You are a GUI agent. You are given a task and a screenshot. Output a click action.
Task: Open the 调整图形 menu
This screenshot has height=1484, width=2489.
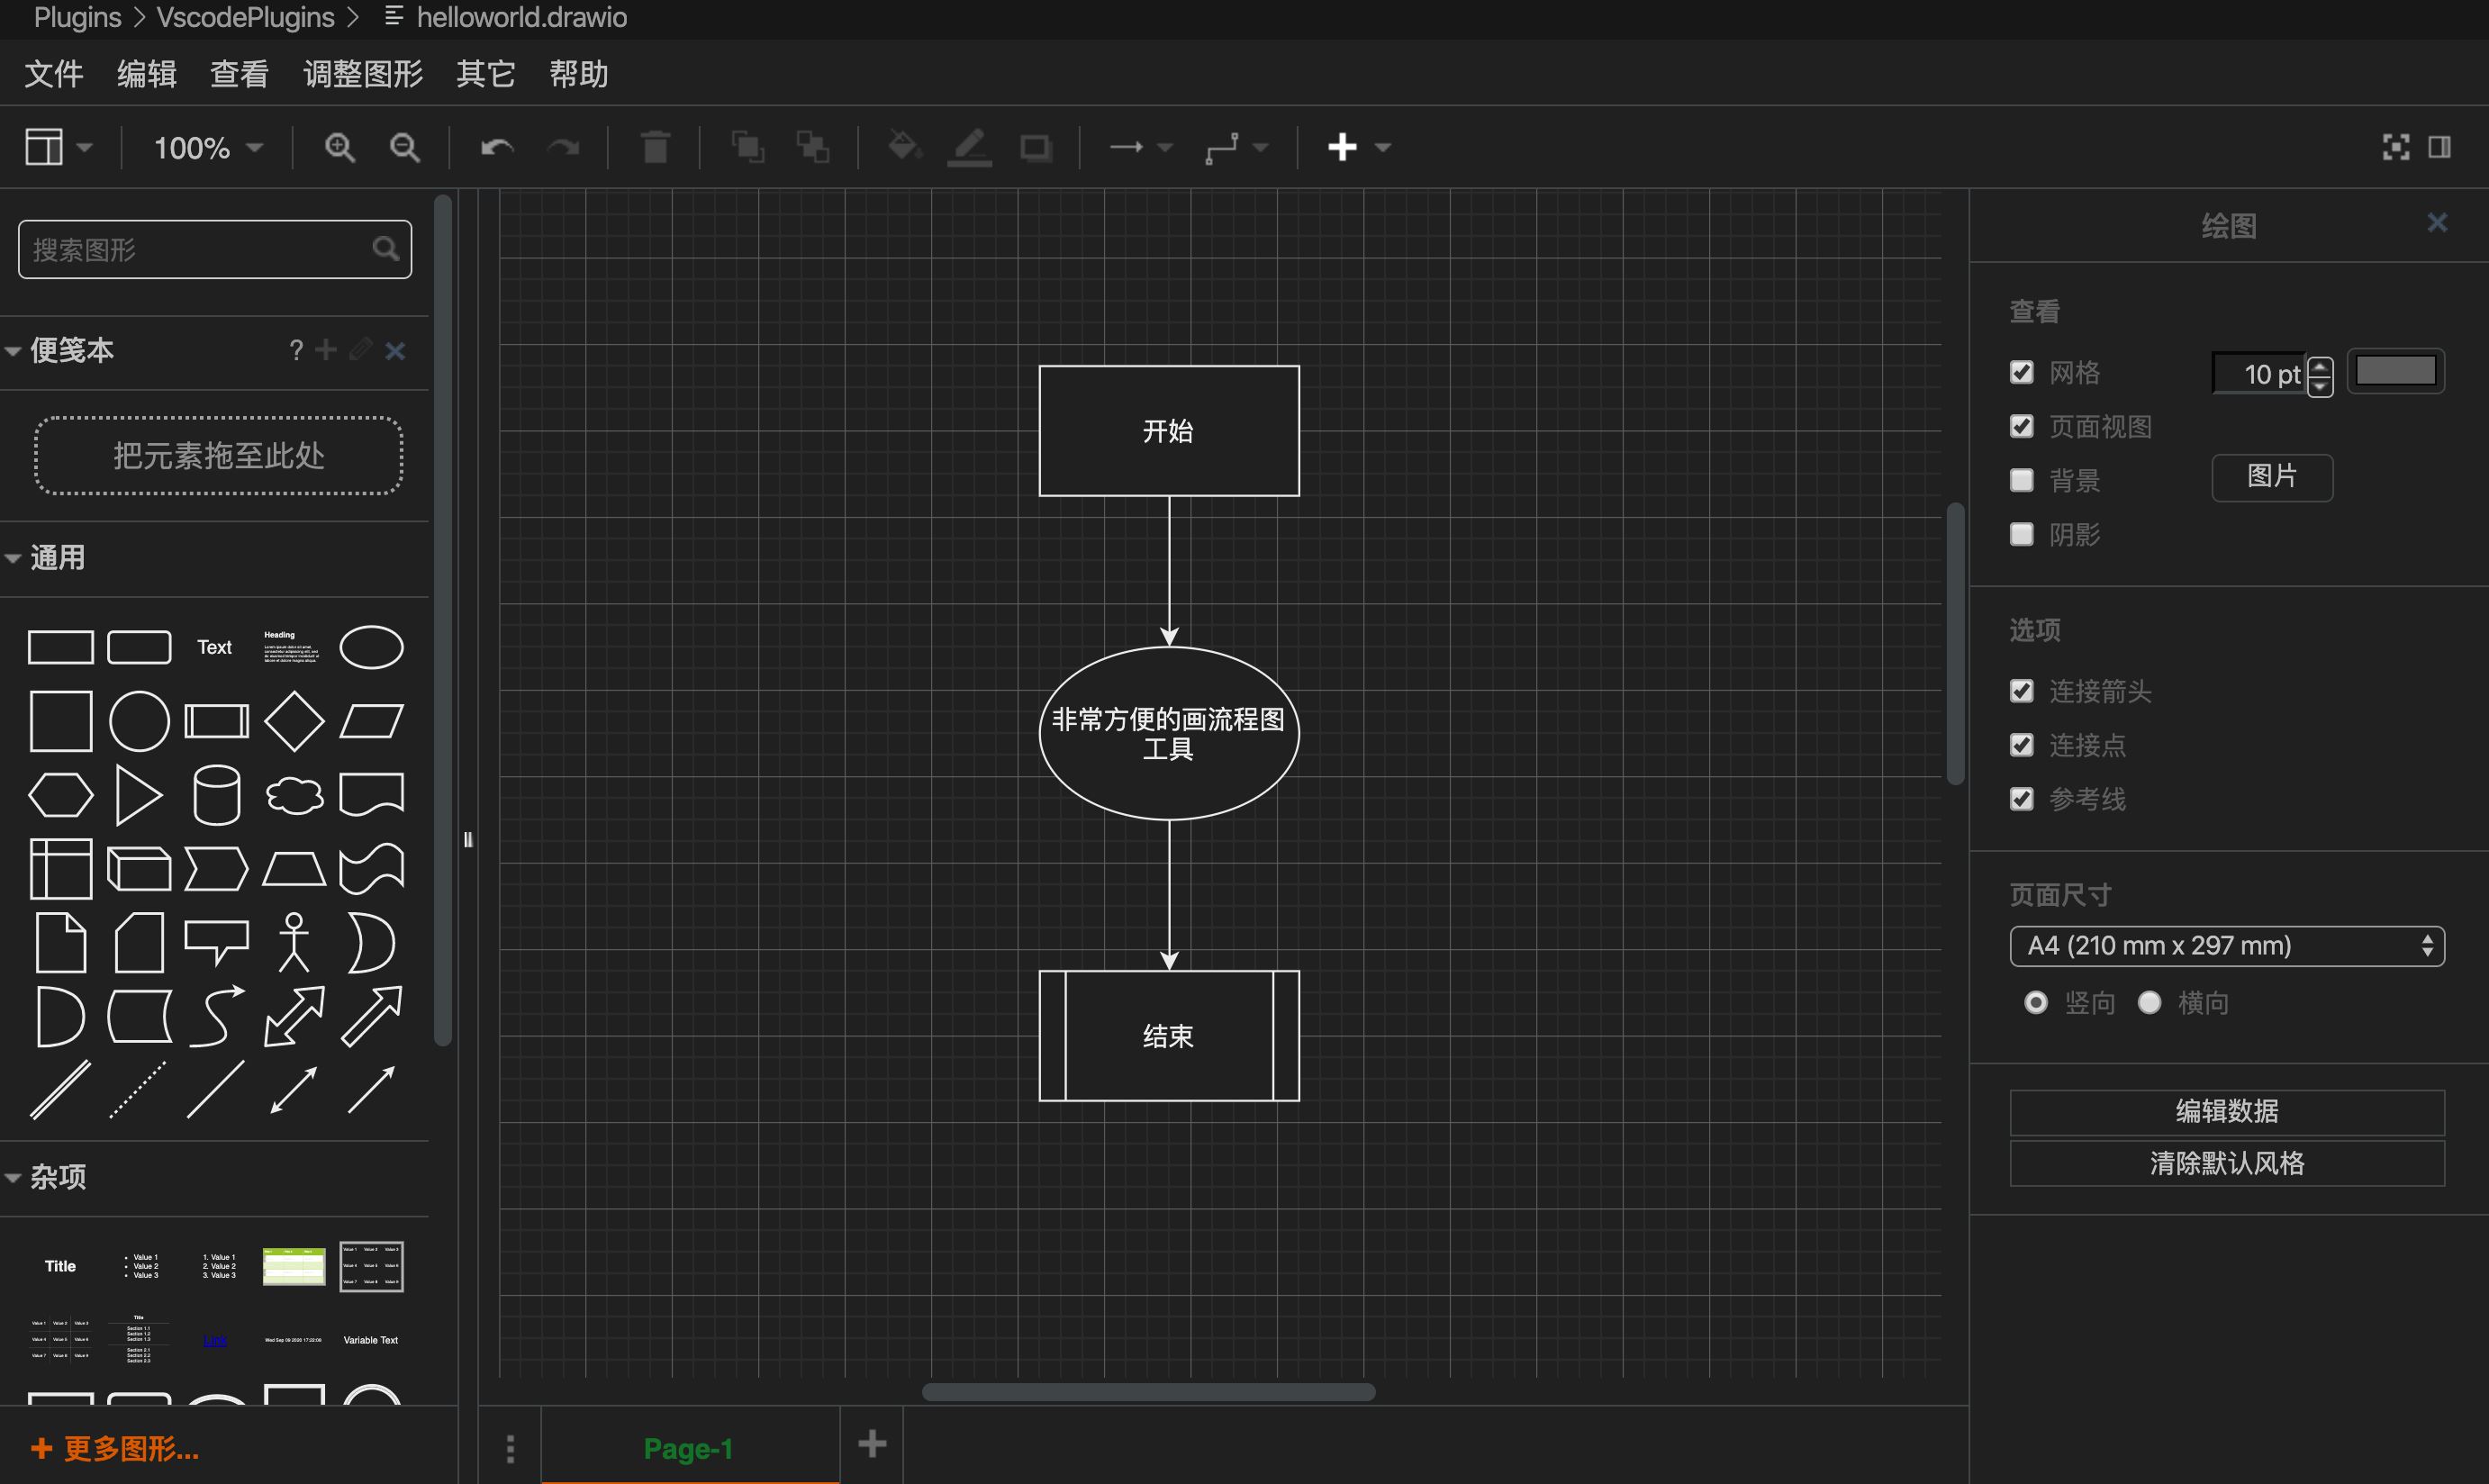click(363, 74)
